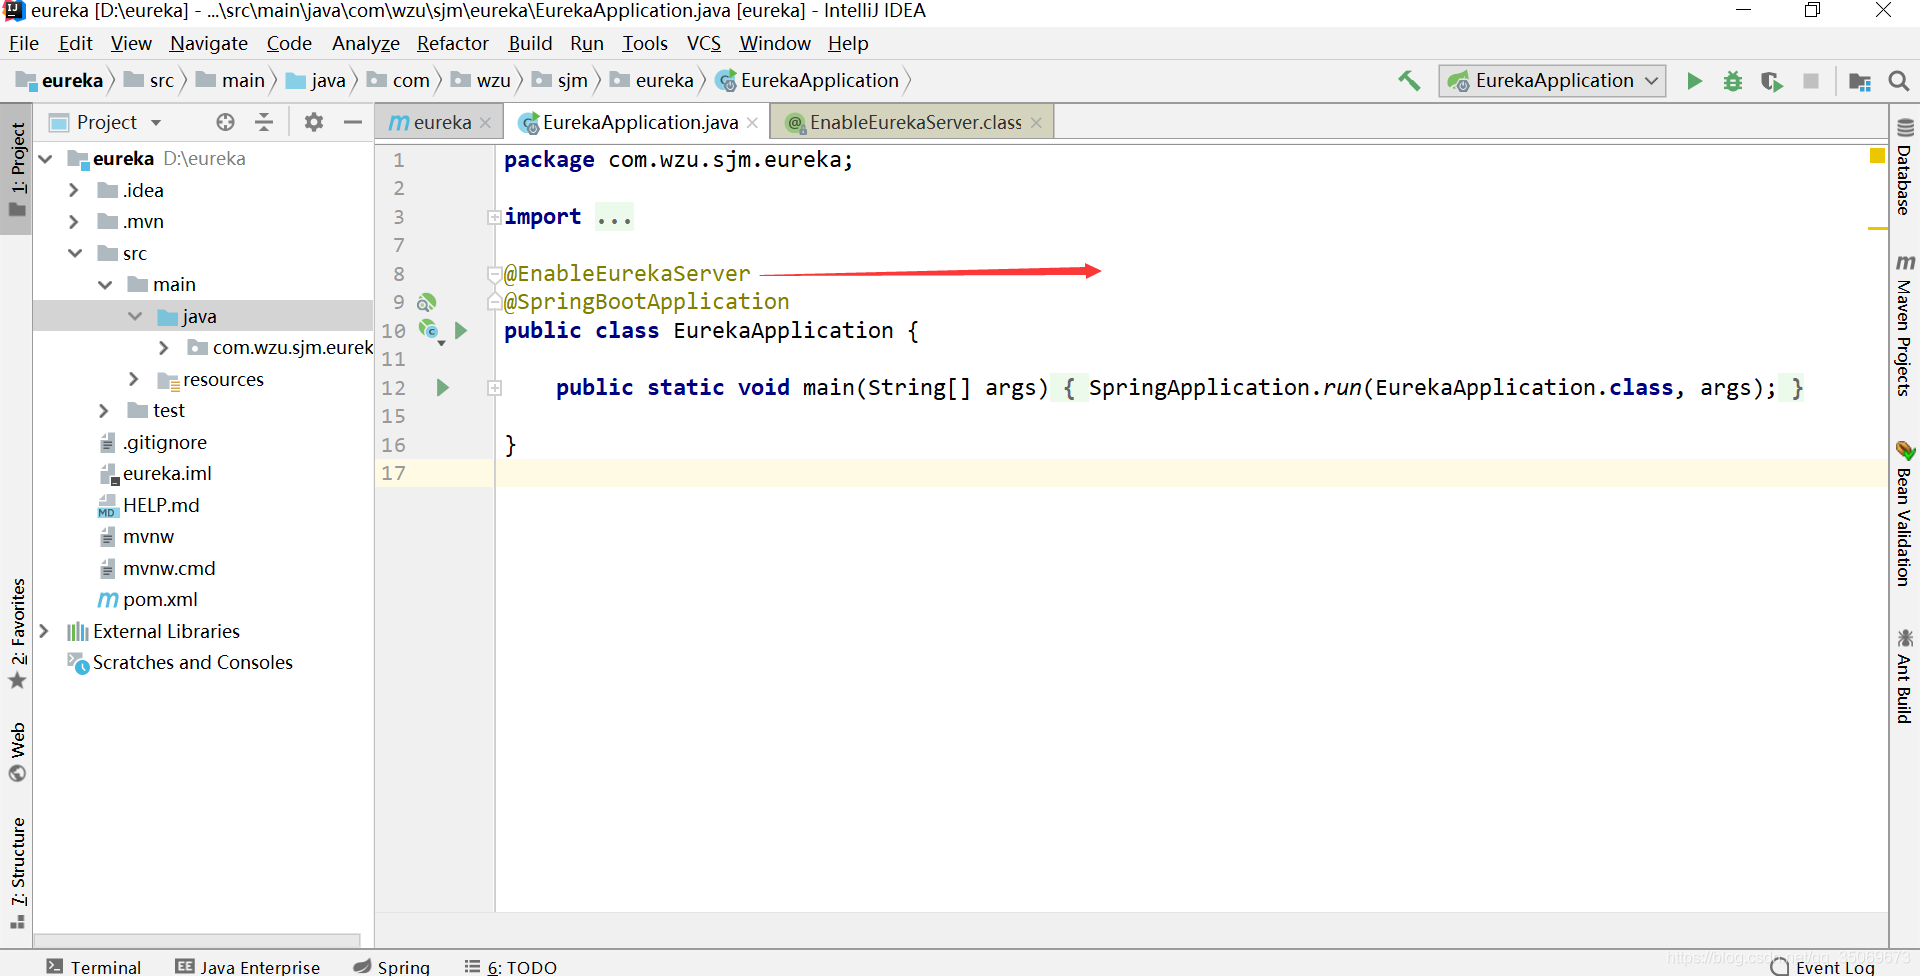Open the Terminal tool window
1920x976 pixels.
[95, 966]
